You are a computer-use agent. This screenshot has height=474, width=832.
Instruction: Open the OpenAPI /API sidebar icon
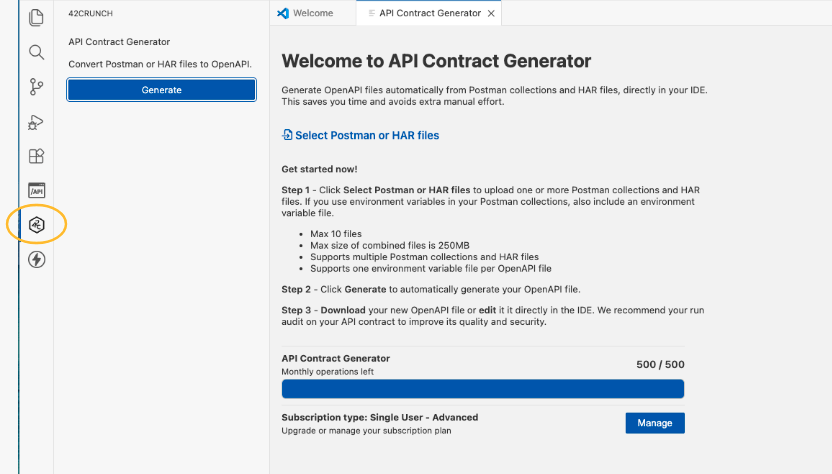(36, 190)
